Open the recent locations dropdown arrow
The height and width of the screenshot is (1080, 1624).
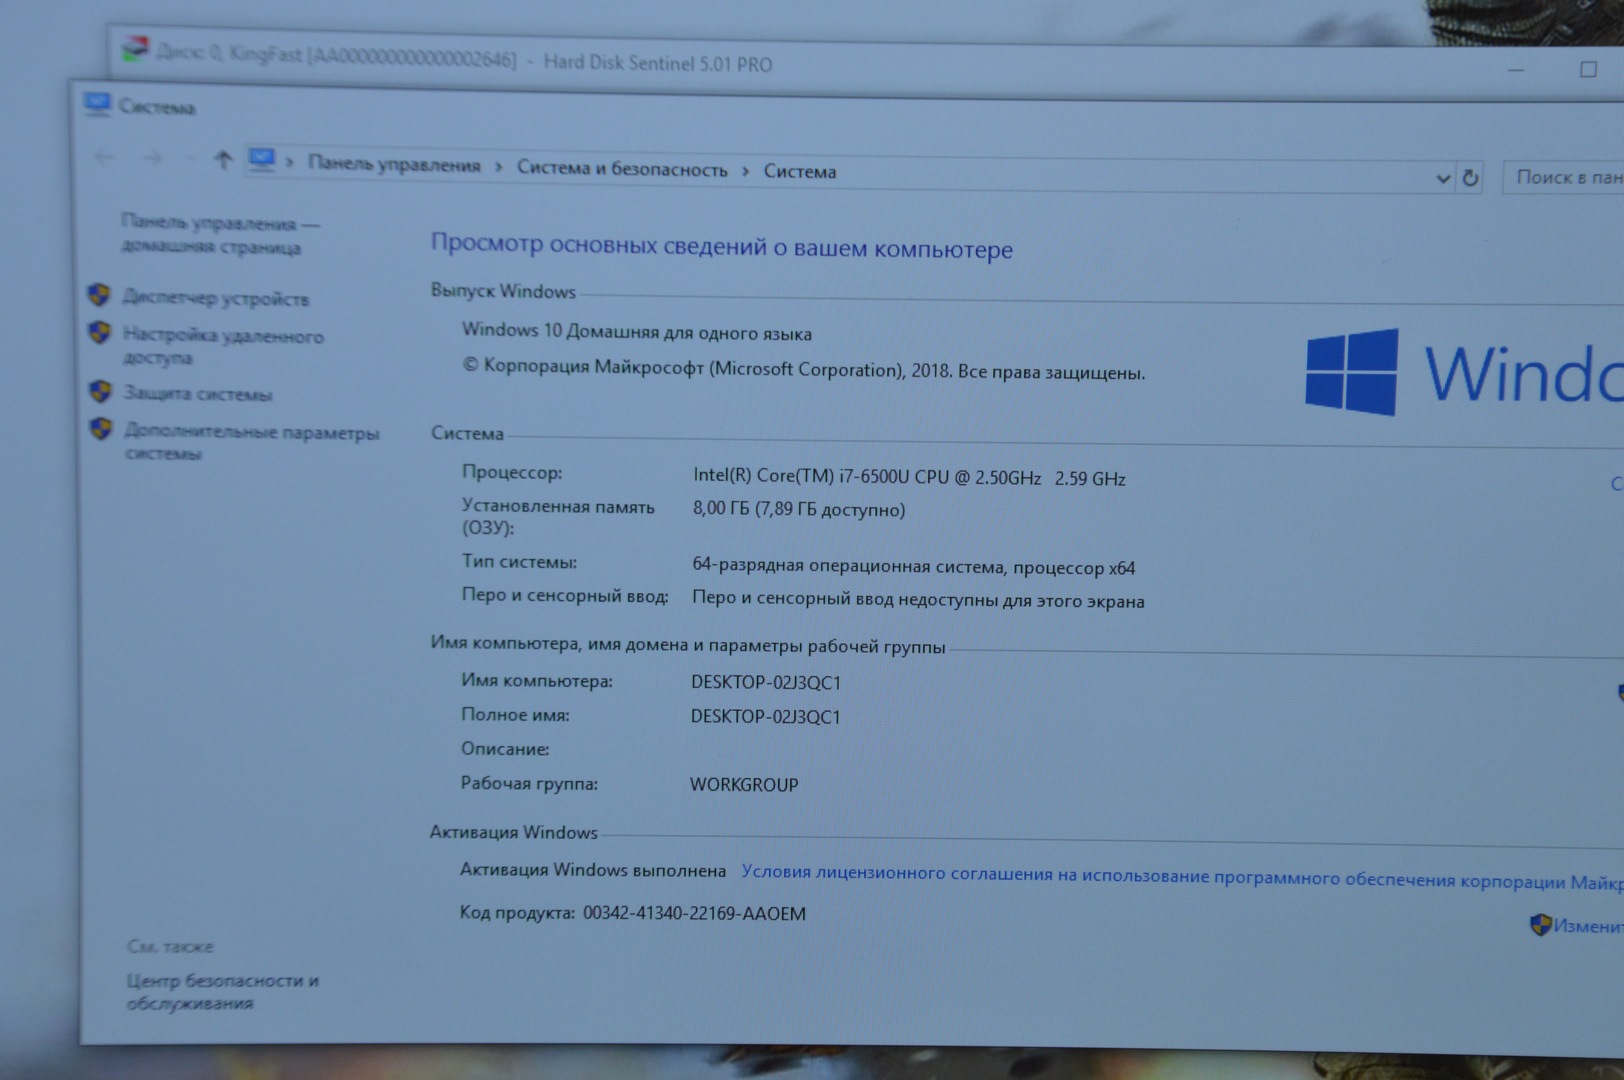(x=189, y=159)
